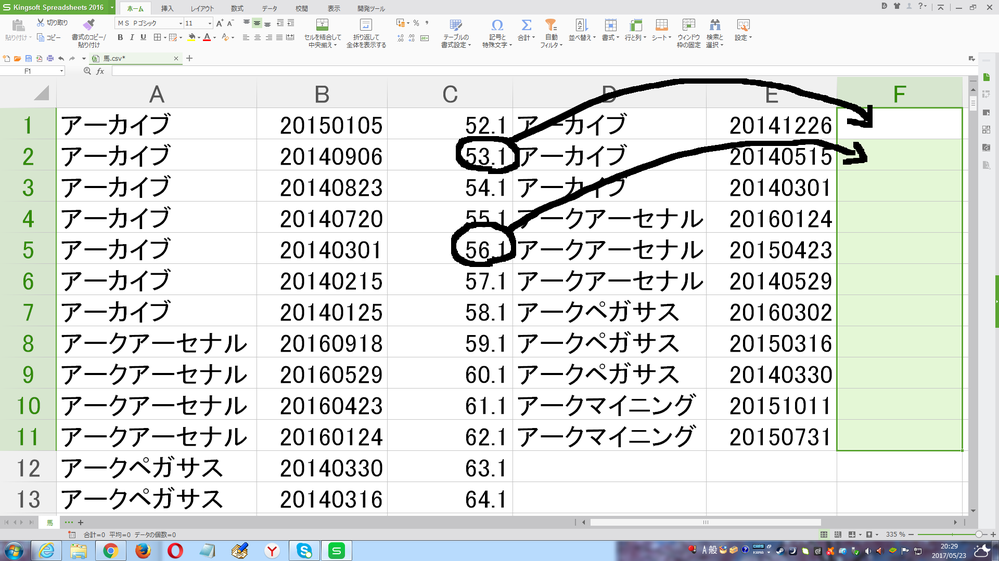Screen dimensions: 999x561
Task: Click the auto filter funnel icon
Action: 551,24
